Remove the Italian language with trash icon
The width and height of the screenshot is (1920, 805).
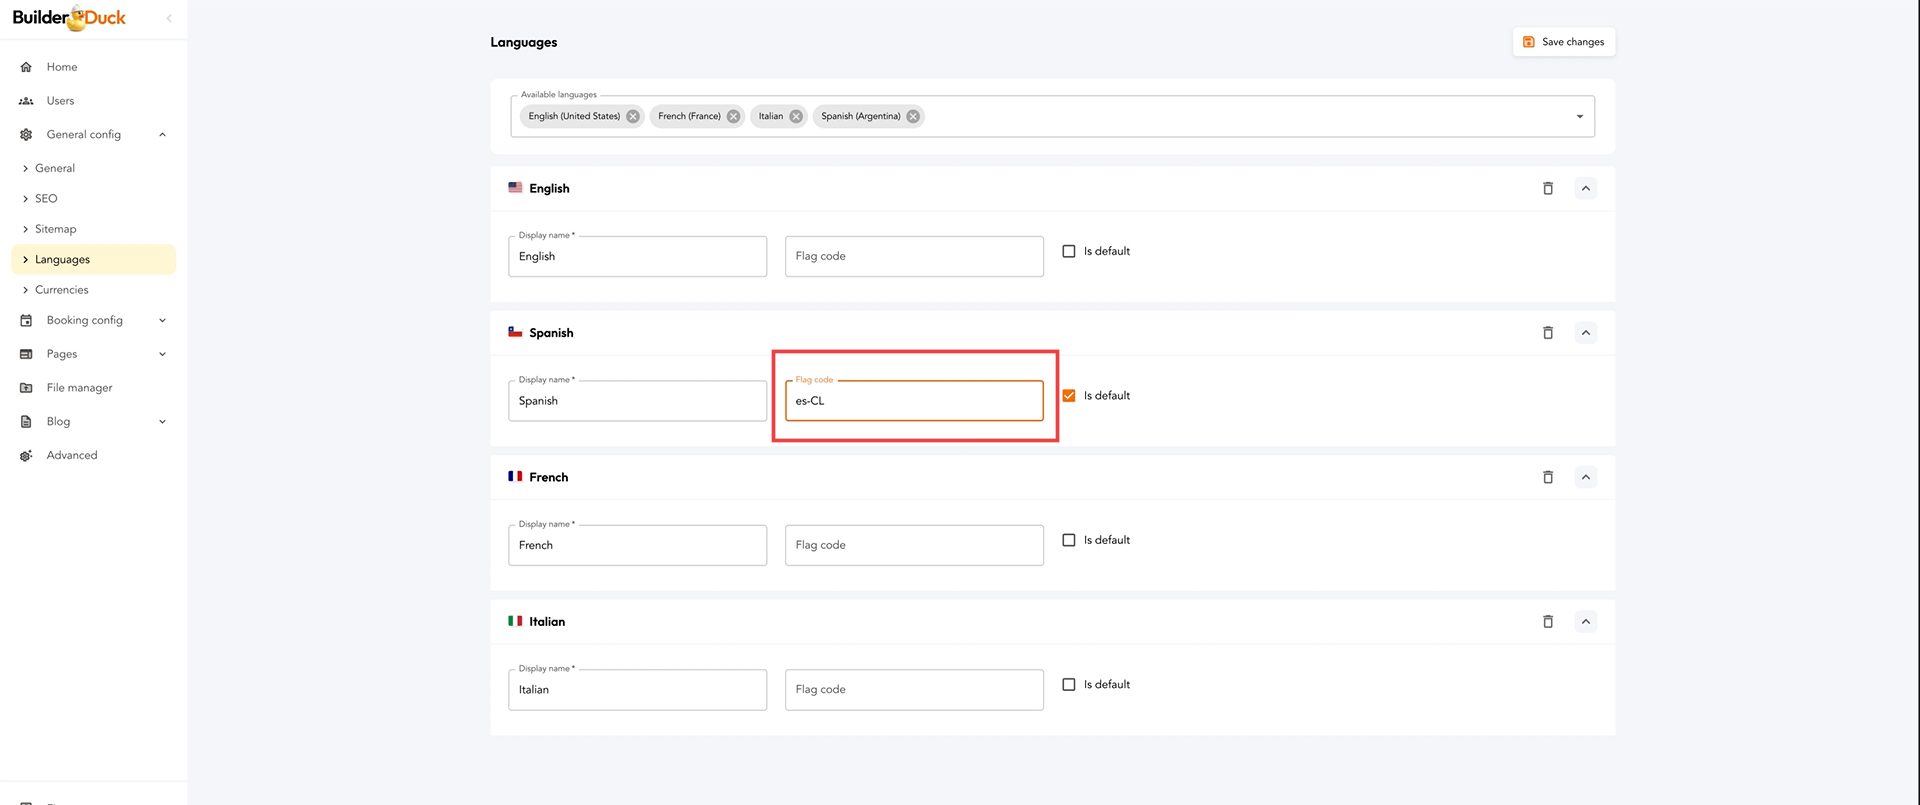click(x=1547, y=622)
